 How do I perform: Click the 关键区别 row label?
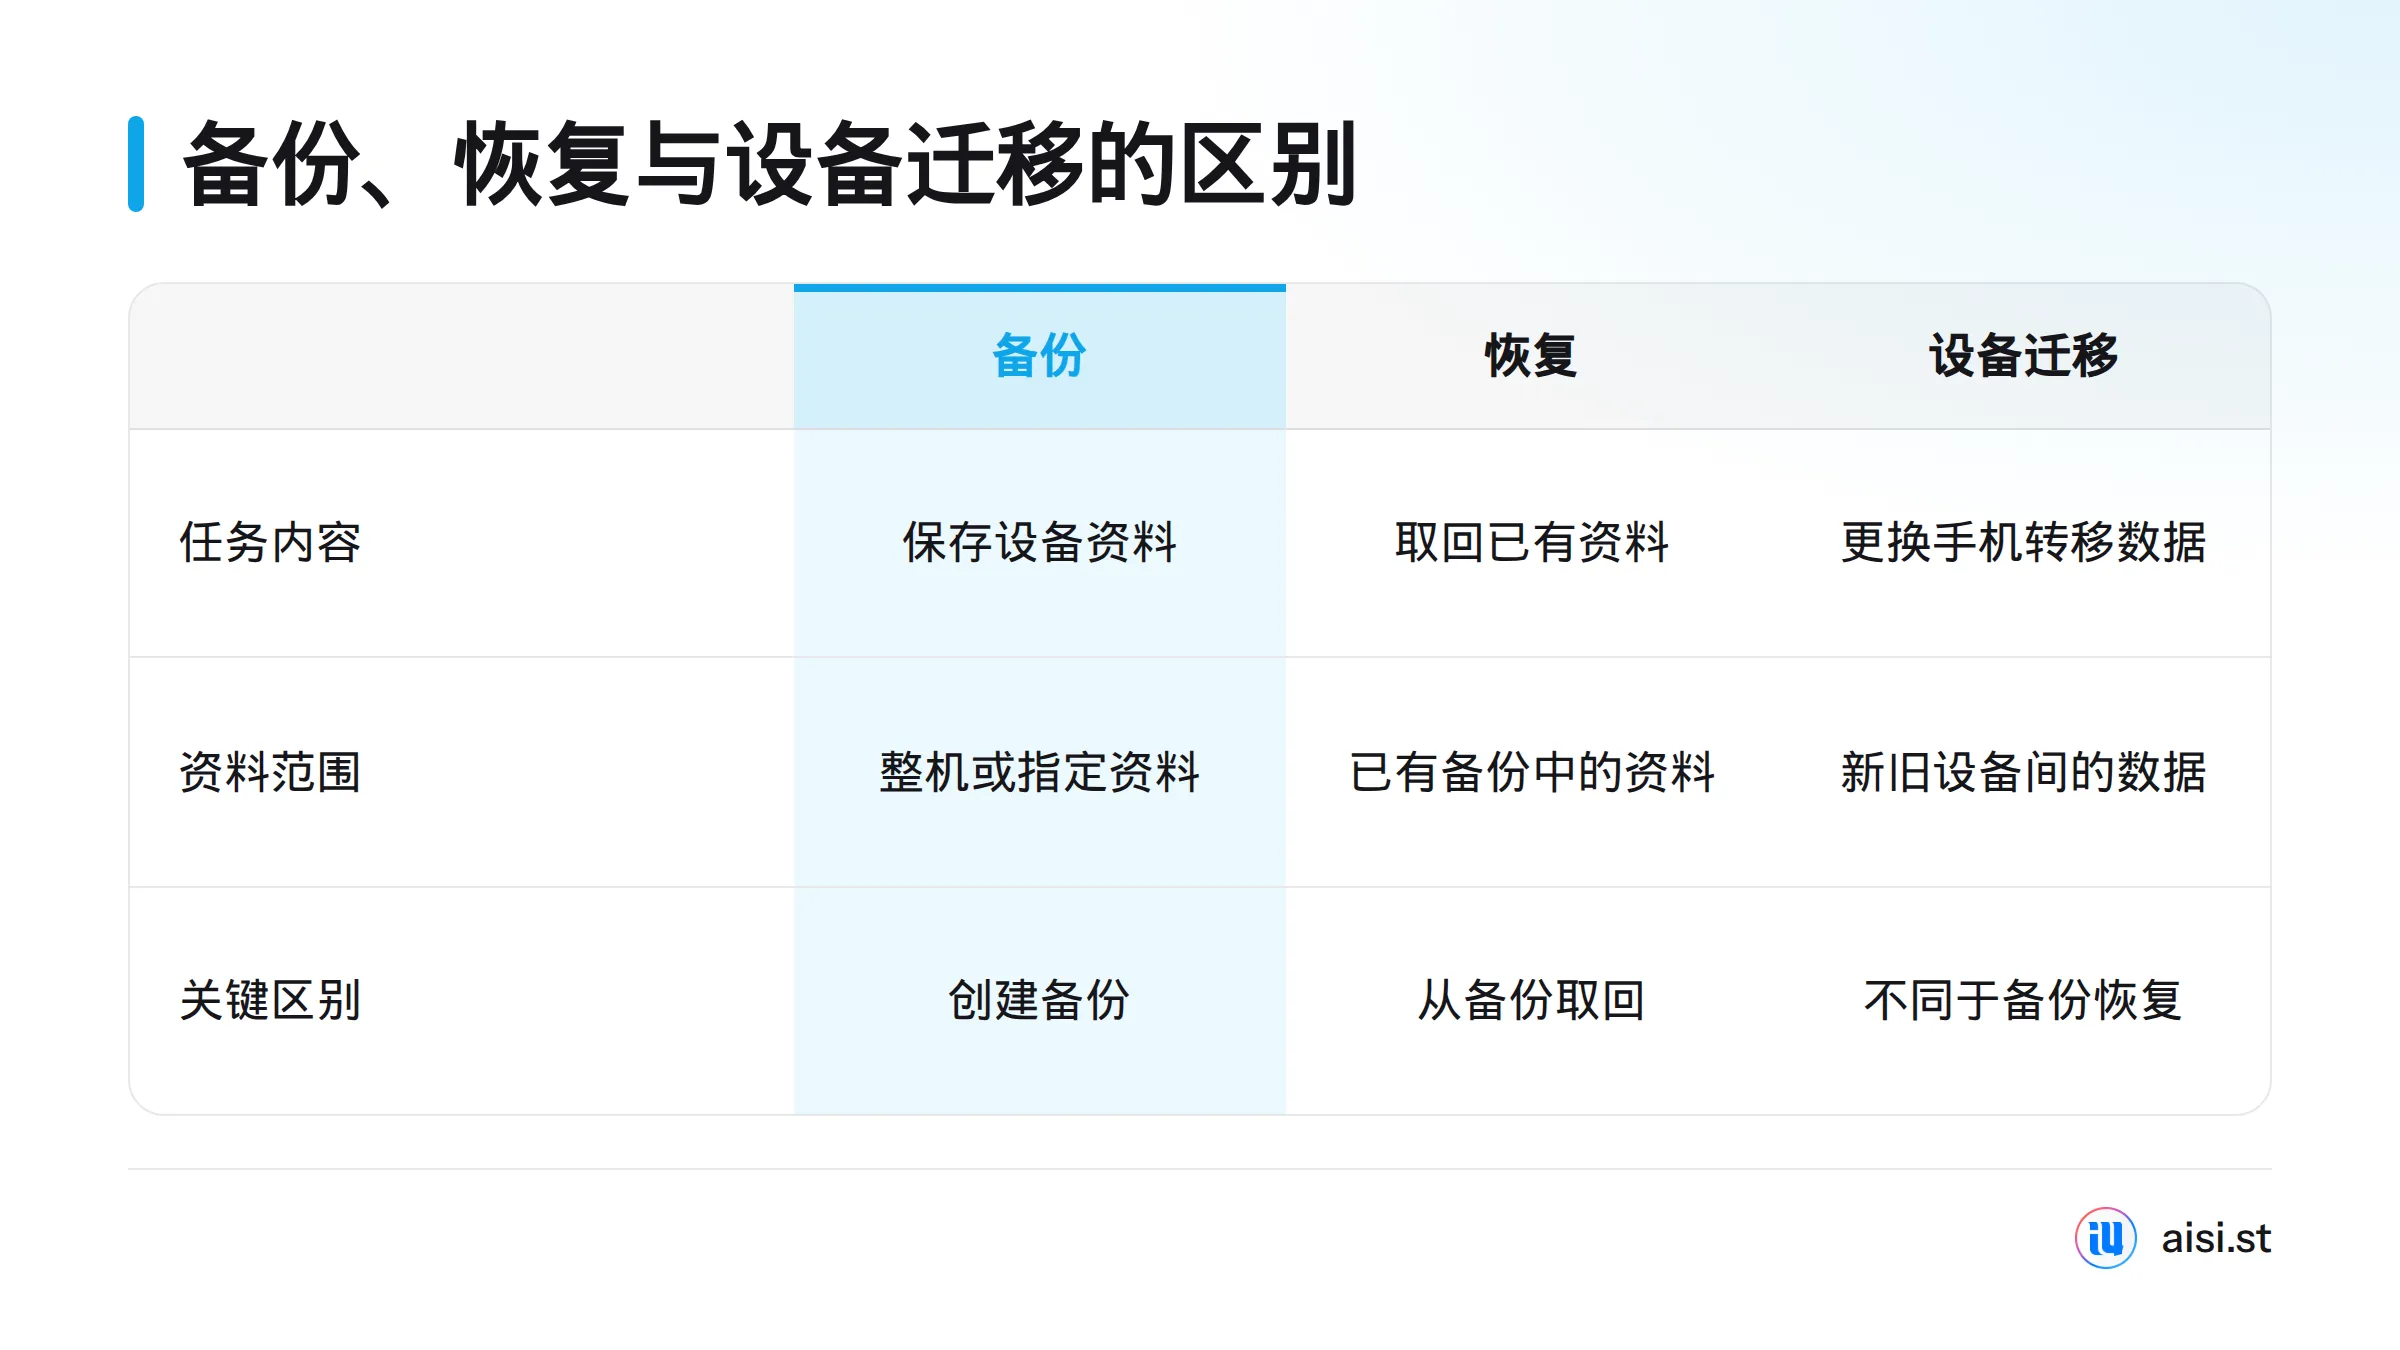tap(270, 1000)
